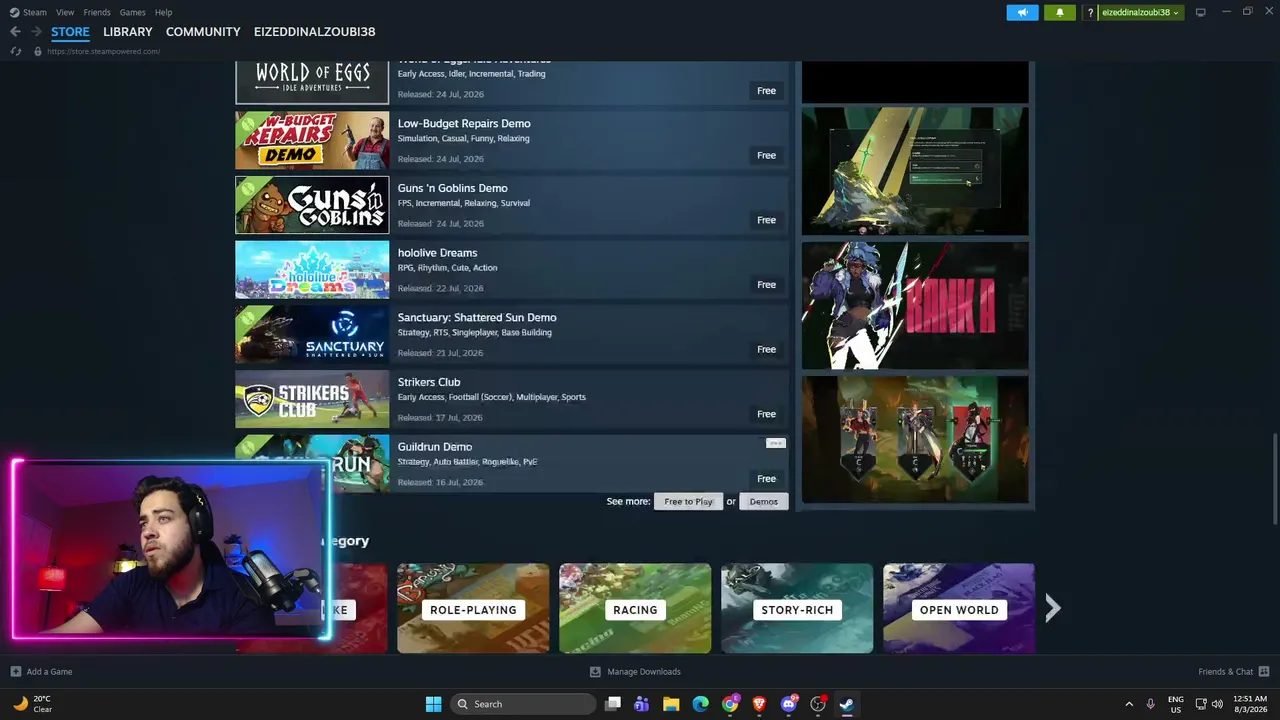Screen dimensions: 1280x720
Task: Expand the eizeddinalzoubi38 account dropdown
Action: [x=1139, y=12]
